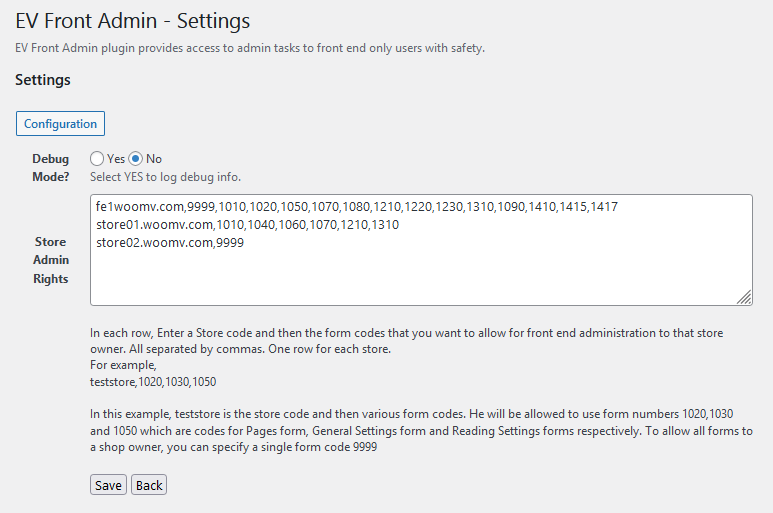
Task: Click the 'In this example, teststore' paragraph
Action: [x=420, y=430]
